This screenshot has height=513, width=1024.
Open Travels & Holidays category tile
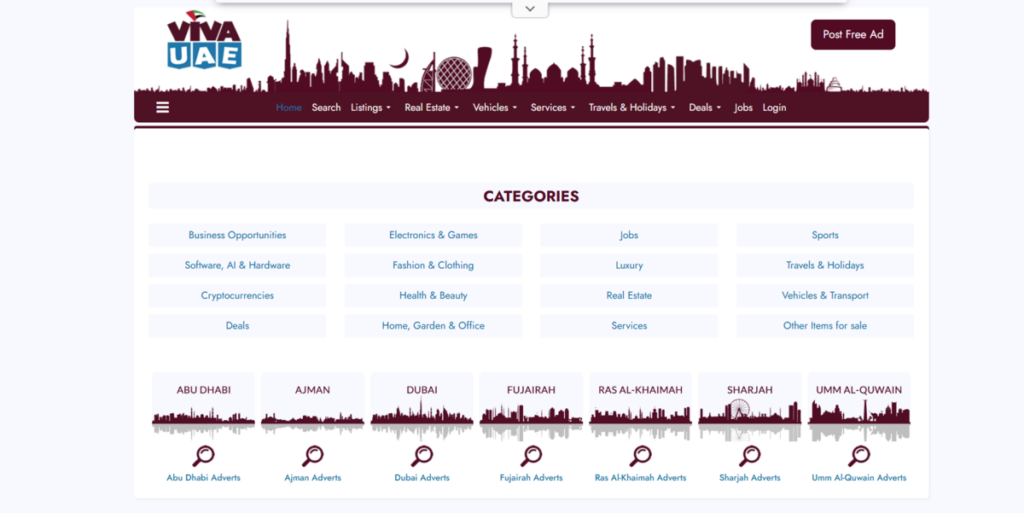click(x=825, y=266)
